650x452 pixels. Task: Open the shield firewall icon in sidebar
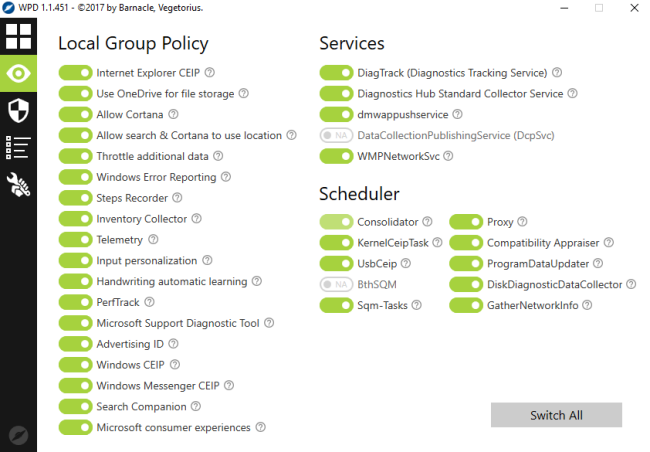point(18,110)
